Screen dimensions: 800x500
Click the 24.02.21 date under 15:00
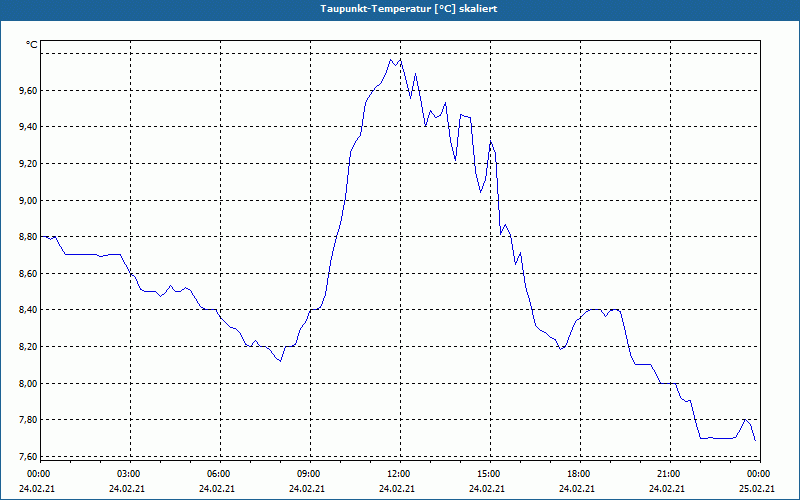point(487,489)
